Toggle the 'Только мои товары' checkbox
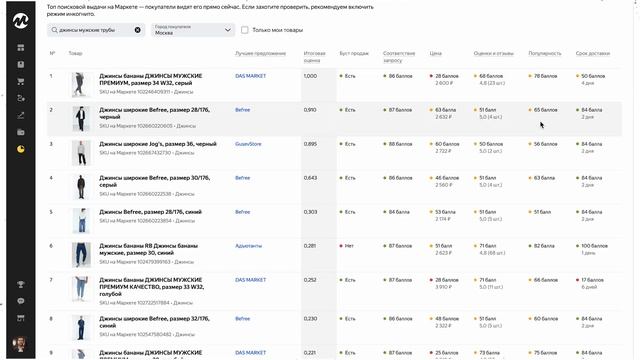The height and width of the screenshot is (360, 640). (244, 30)
